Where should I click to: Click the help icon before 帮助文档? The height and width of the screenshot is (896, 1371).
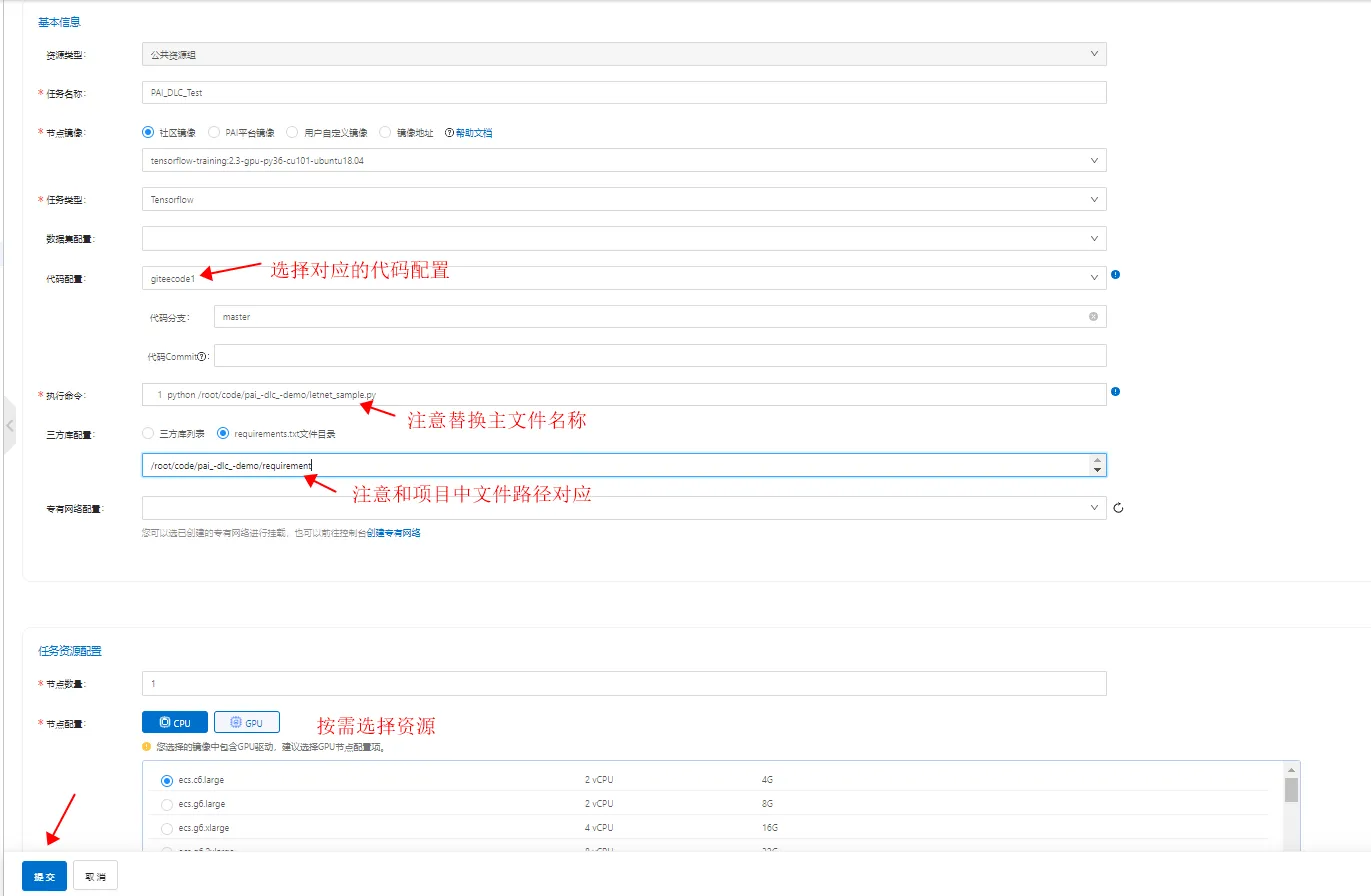pos(449,133)
